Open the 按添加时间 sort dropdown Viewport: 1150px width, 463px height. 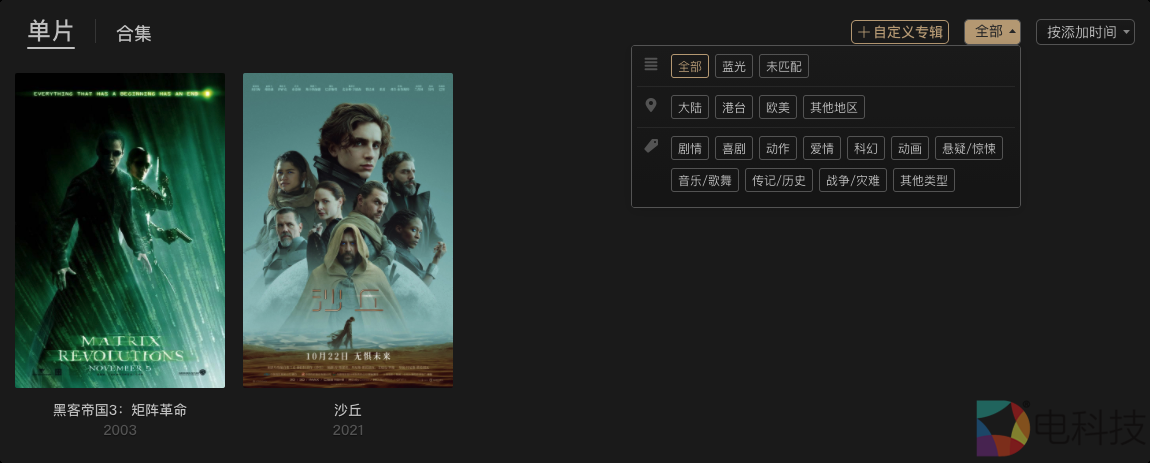(x=1085, y=32)
